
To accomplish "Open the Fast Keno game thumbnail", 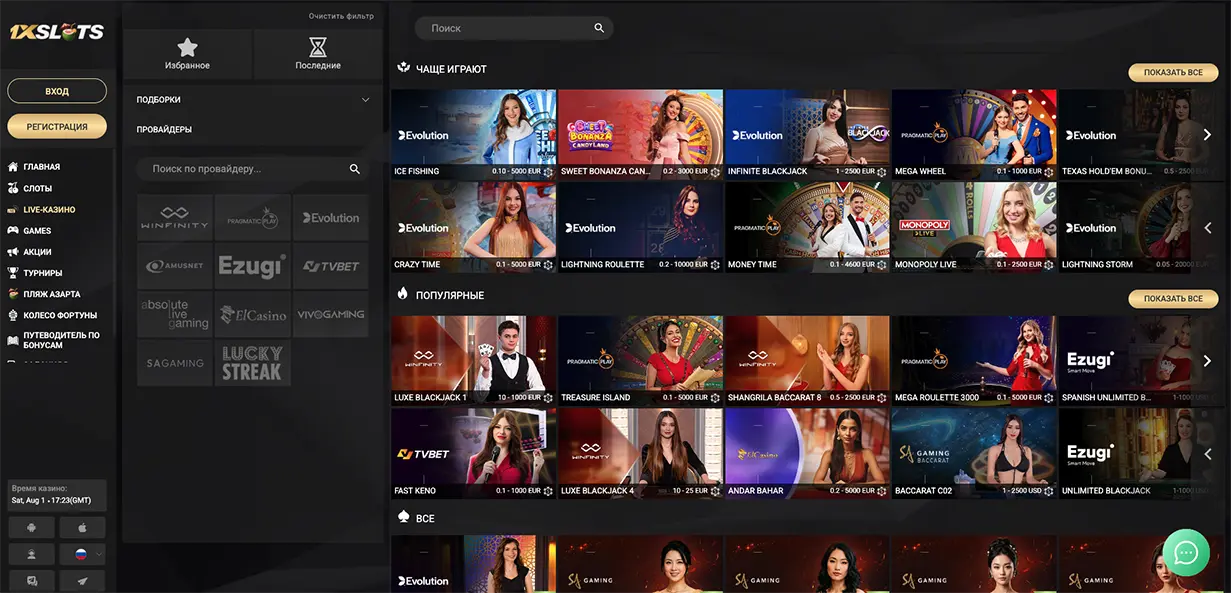I will point(473,453).
